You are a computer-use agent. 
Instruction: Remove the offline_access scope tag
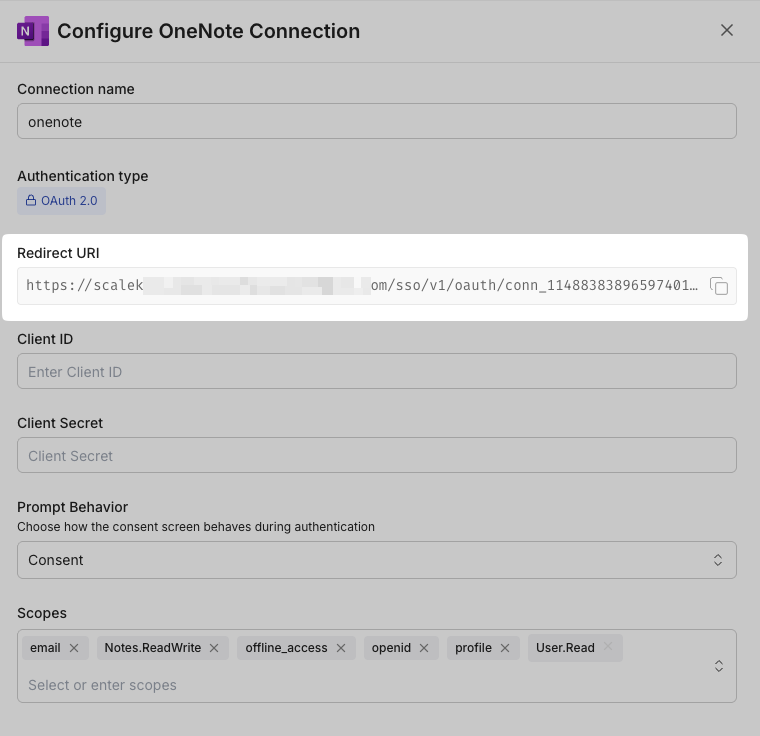click(x=341, y=648)
